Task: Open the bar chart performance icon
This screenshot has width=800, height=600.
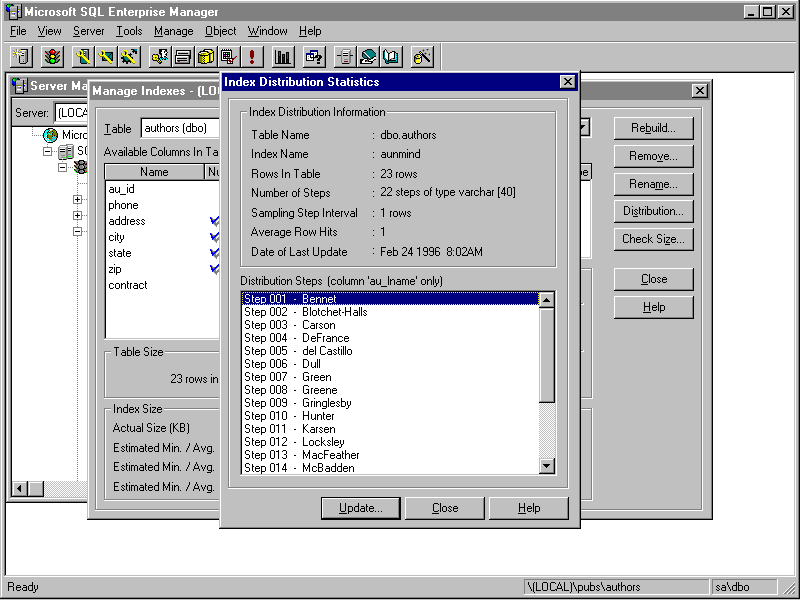Action: coord(283,57)
